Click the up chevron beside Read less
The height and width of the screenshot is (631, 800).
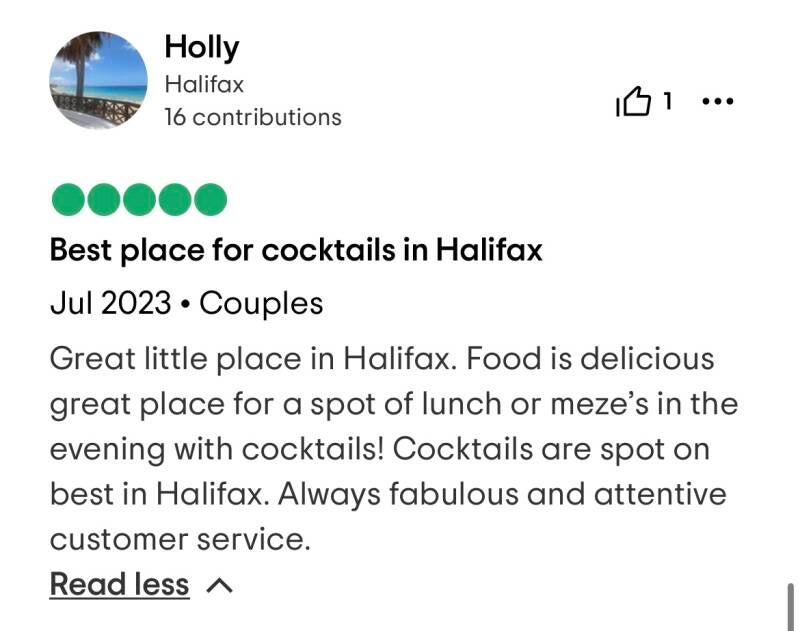[x=219, y=586]
